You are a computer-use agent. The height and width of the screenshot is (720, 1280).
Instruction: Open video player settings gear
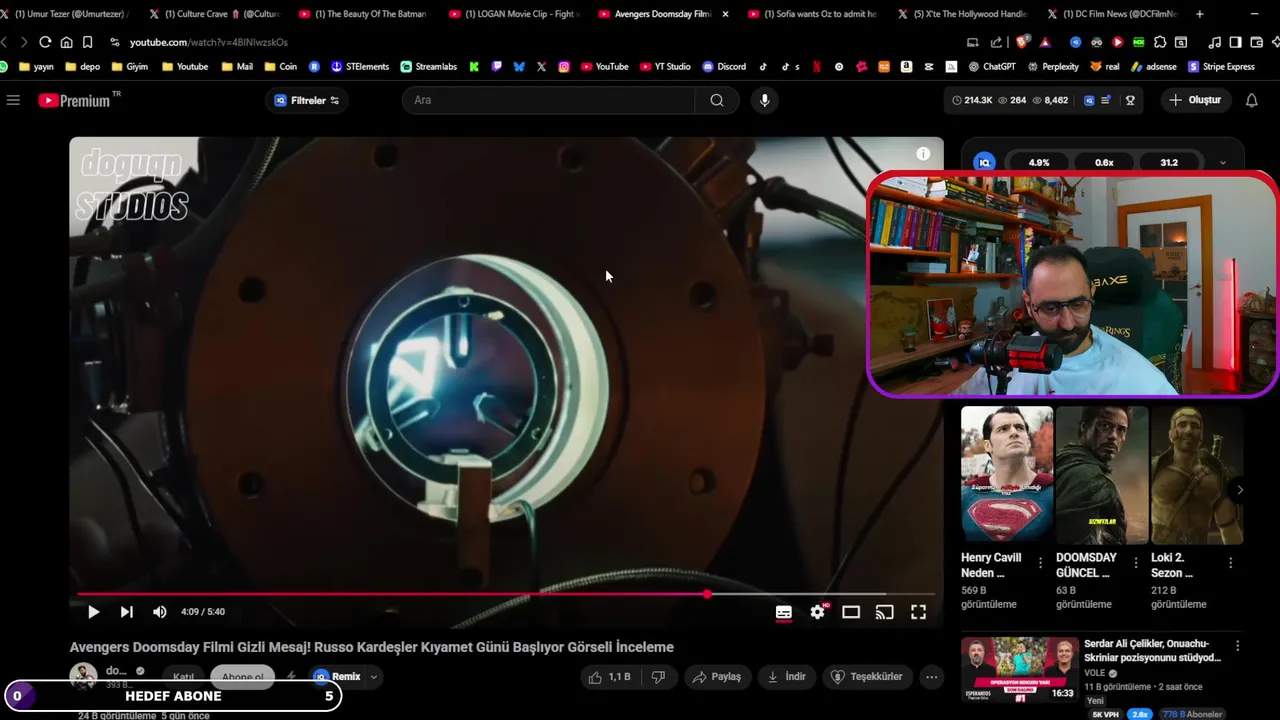click(x=818, y=612)
